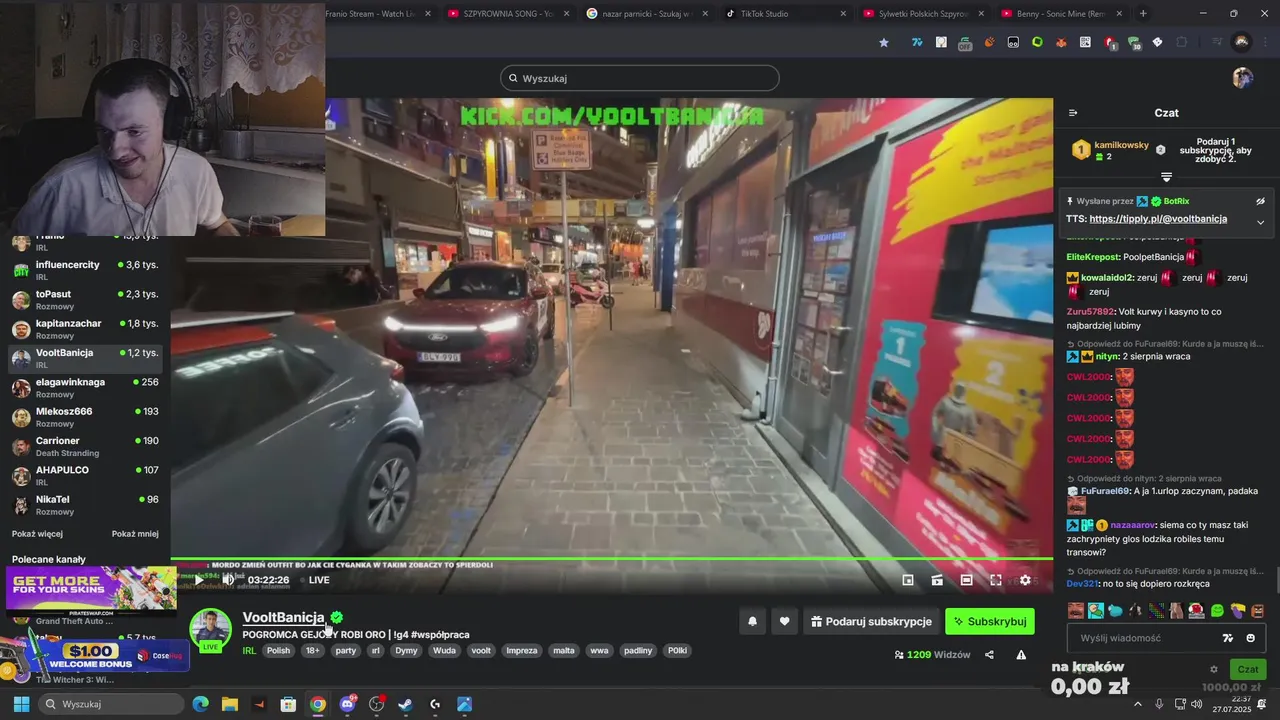The image size is (1280, 720).
Task: Switch to the TikTok Studio browser tab
Action: point(784,14)
